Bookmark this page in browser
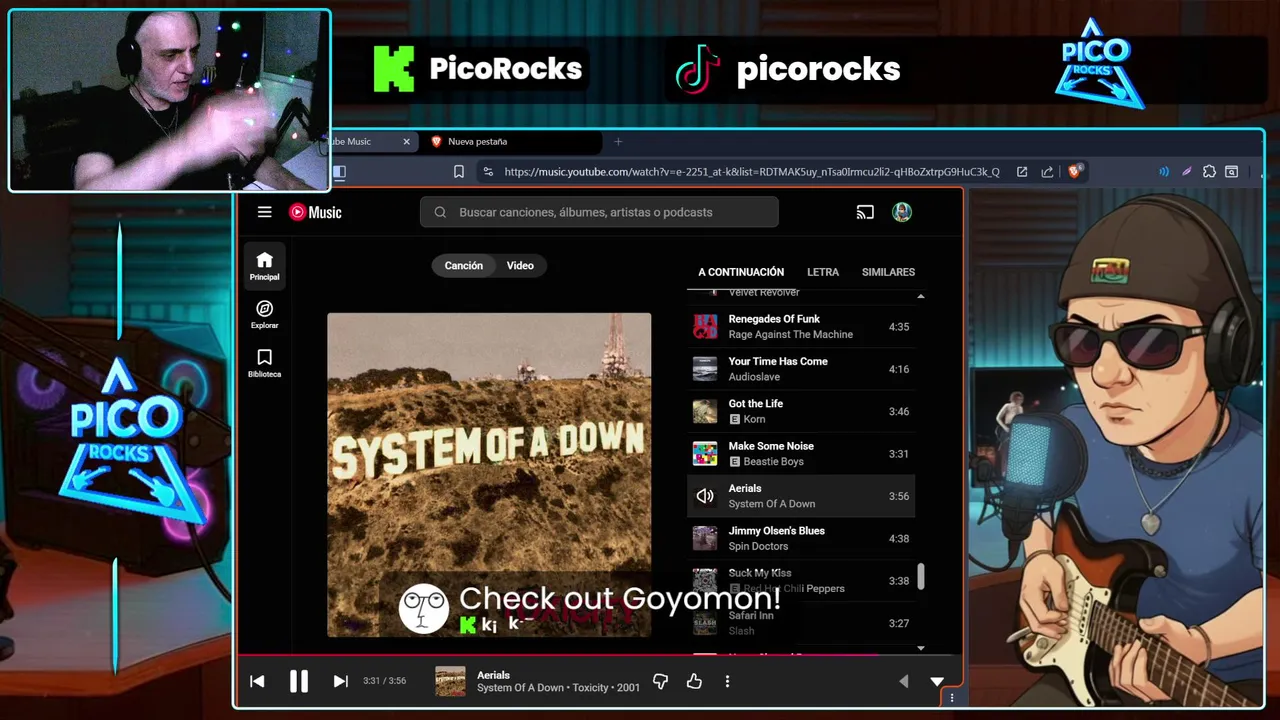Screen dimensions: 1280x720 tap(459, 172)
